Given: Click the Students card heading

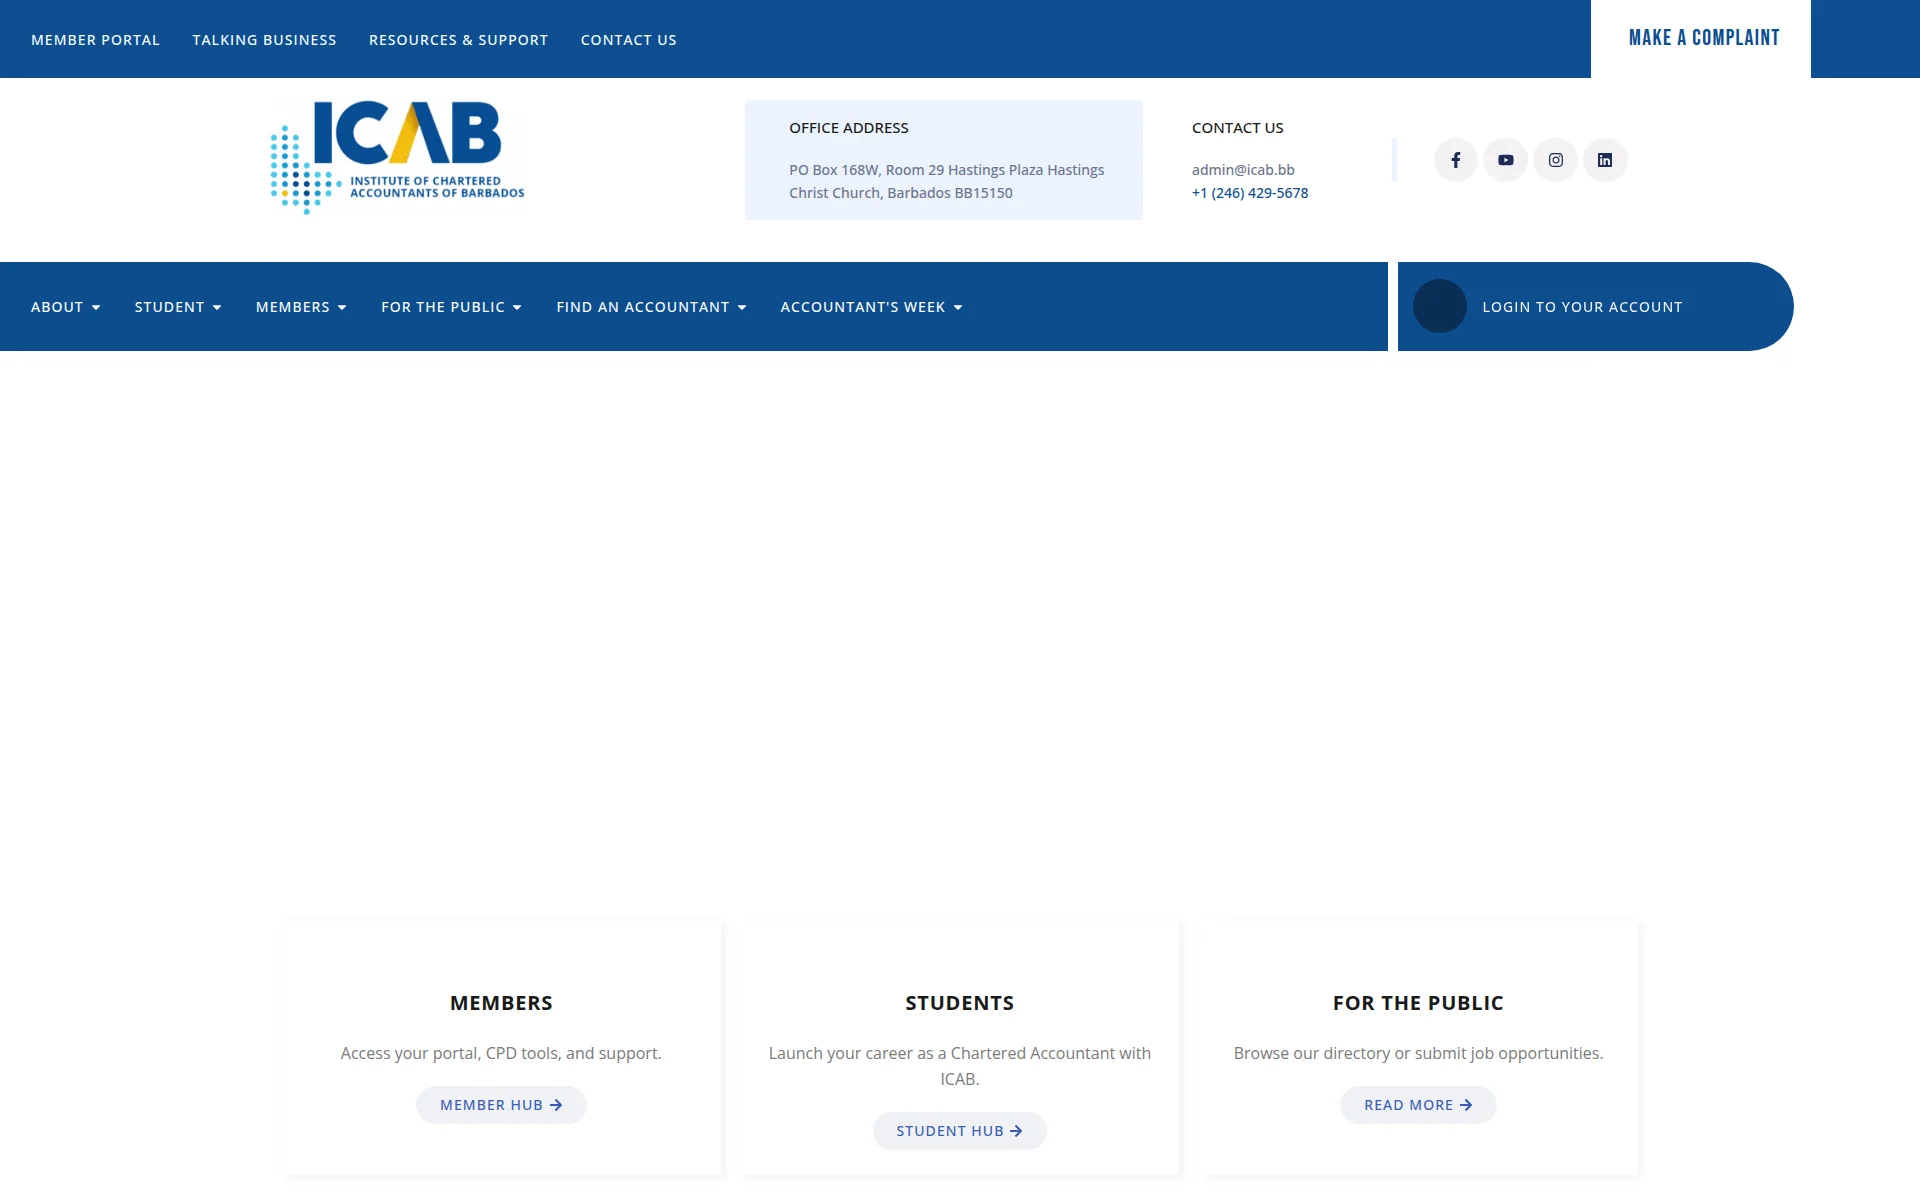Looking at the screenshot, I should coord(960,1003).
